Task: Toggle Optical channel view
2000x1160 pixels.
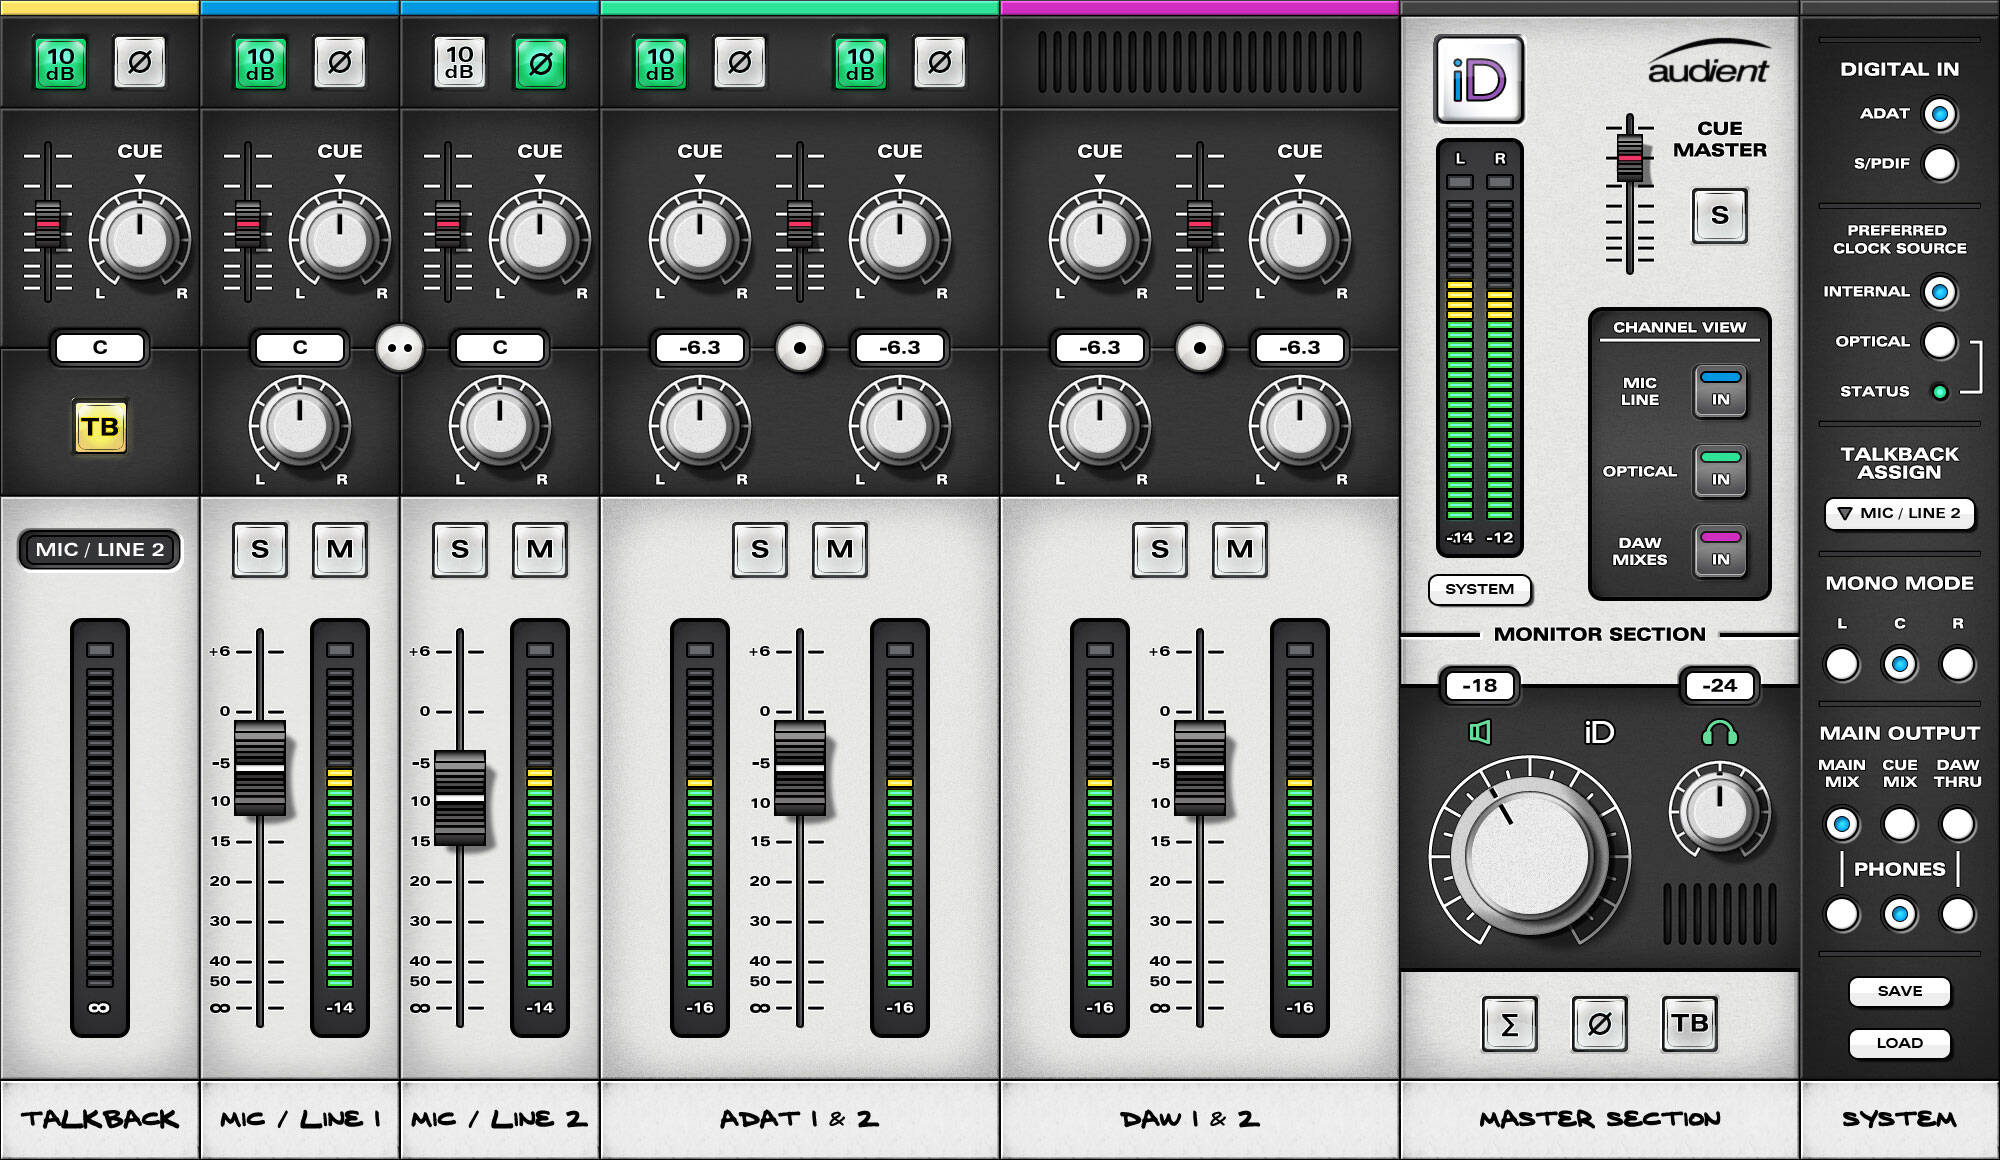Action: pyautogui.click(x=1720, y=471)
